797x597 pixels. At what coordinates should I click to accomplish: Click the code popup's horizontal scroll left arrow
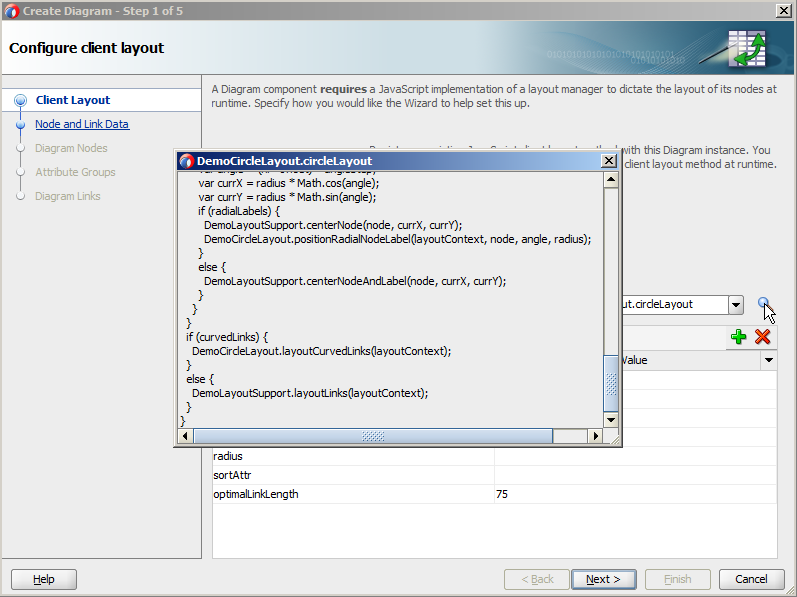coord(185,436)
